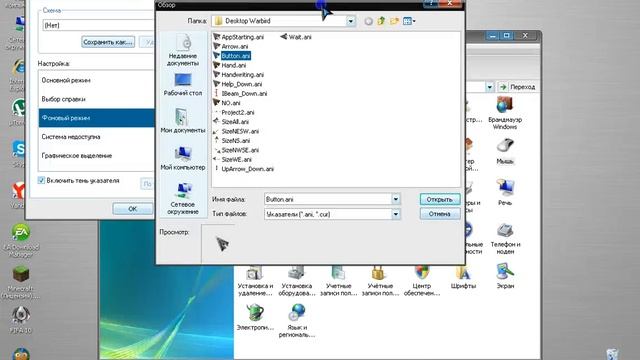Select SizeAll.ani file
This screenshot has width=640, height=360.
click(x=231, y=122)
